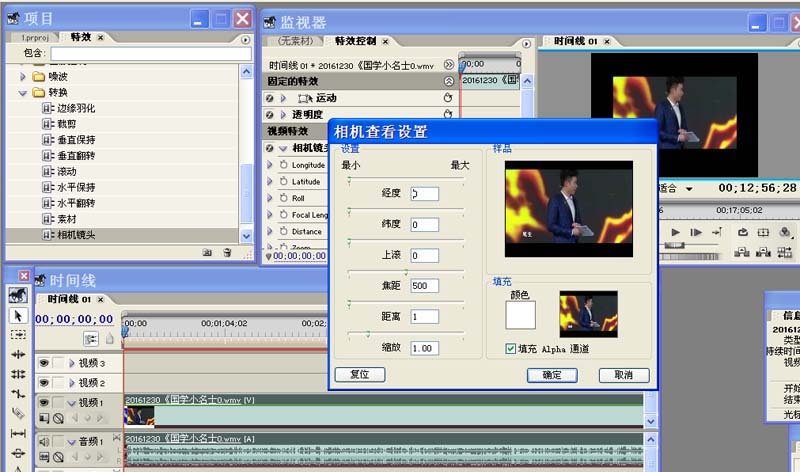
Task: Select the Track Select tool
Action: tap(18, 335)
